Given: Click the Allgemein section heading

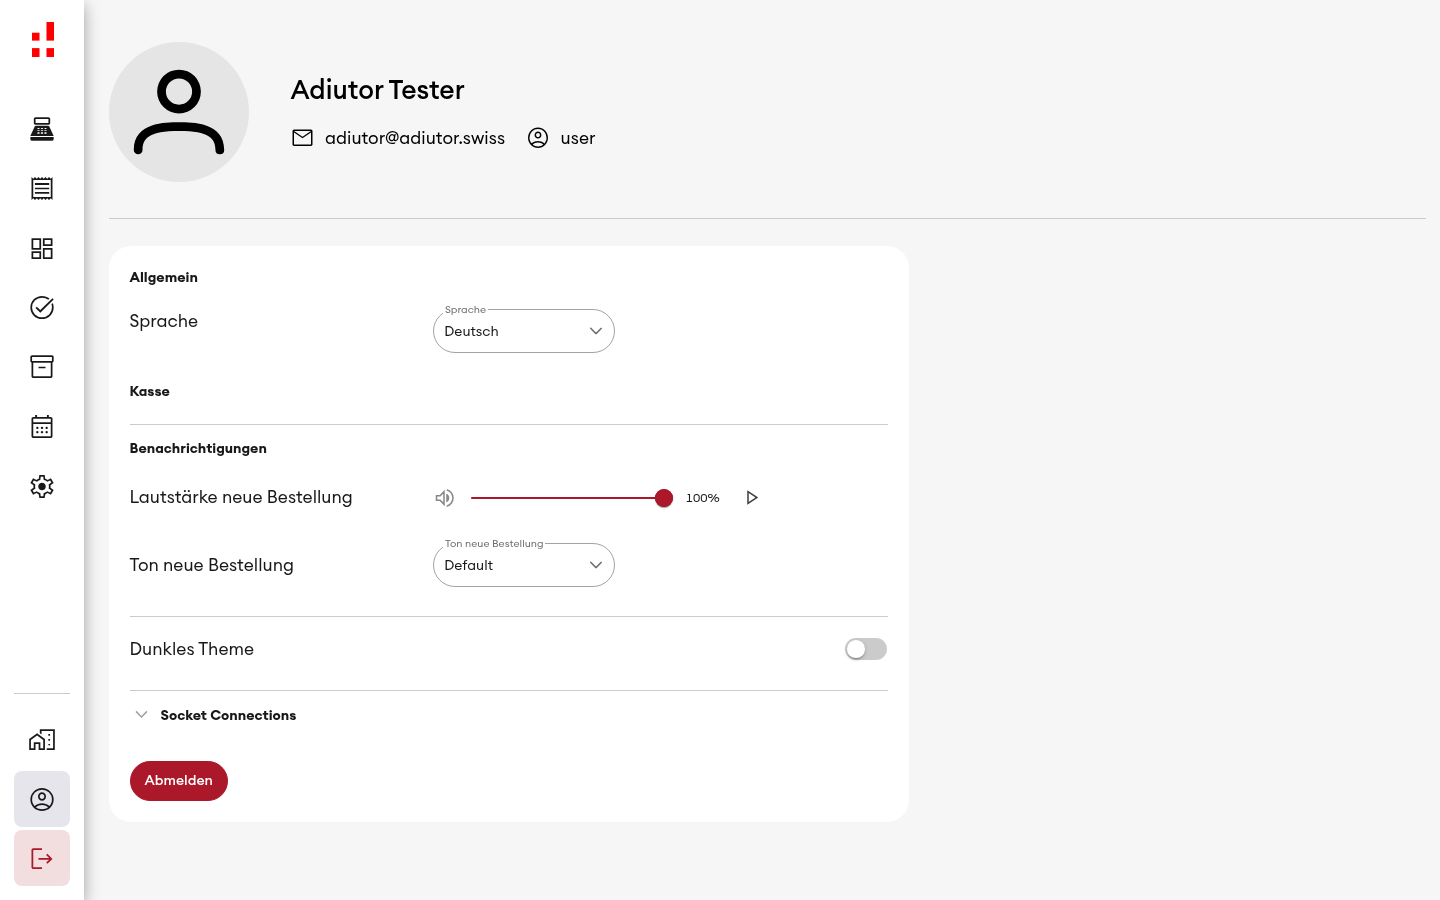Looking at the screenshot, I should coord(164,277).
